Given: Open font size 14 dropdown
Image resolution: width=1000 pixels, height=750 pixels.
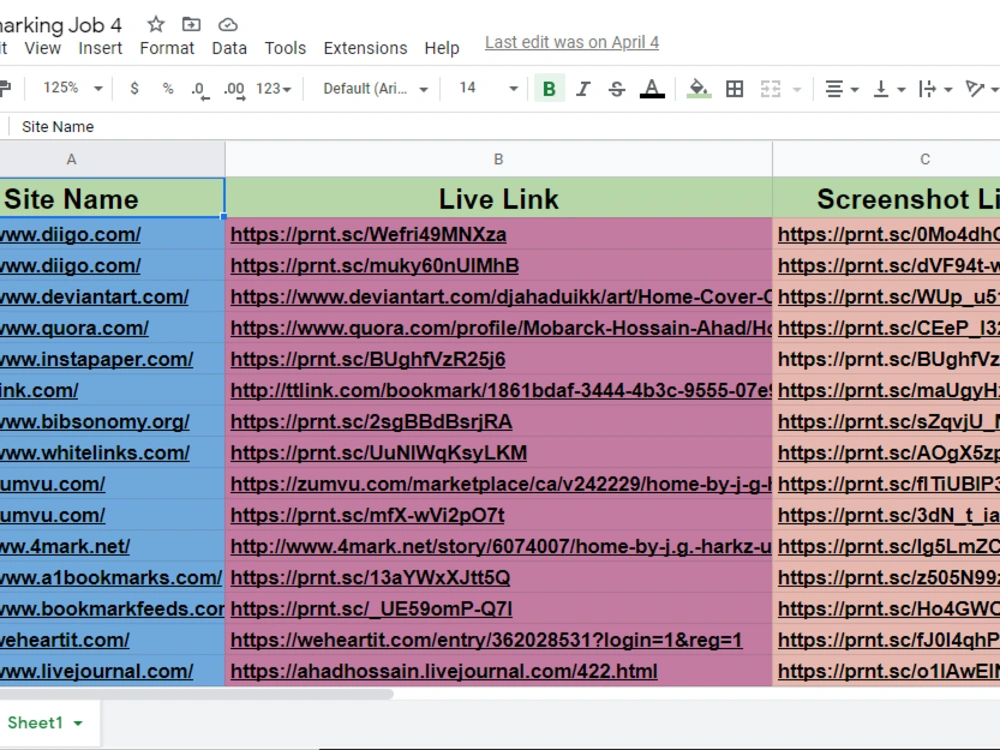Looking at the screenshot, I should (488, 88).
